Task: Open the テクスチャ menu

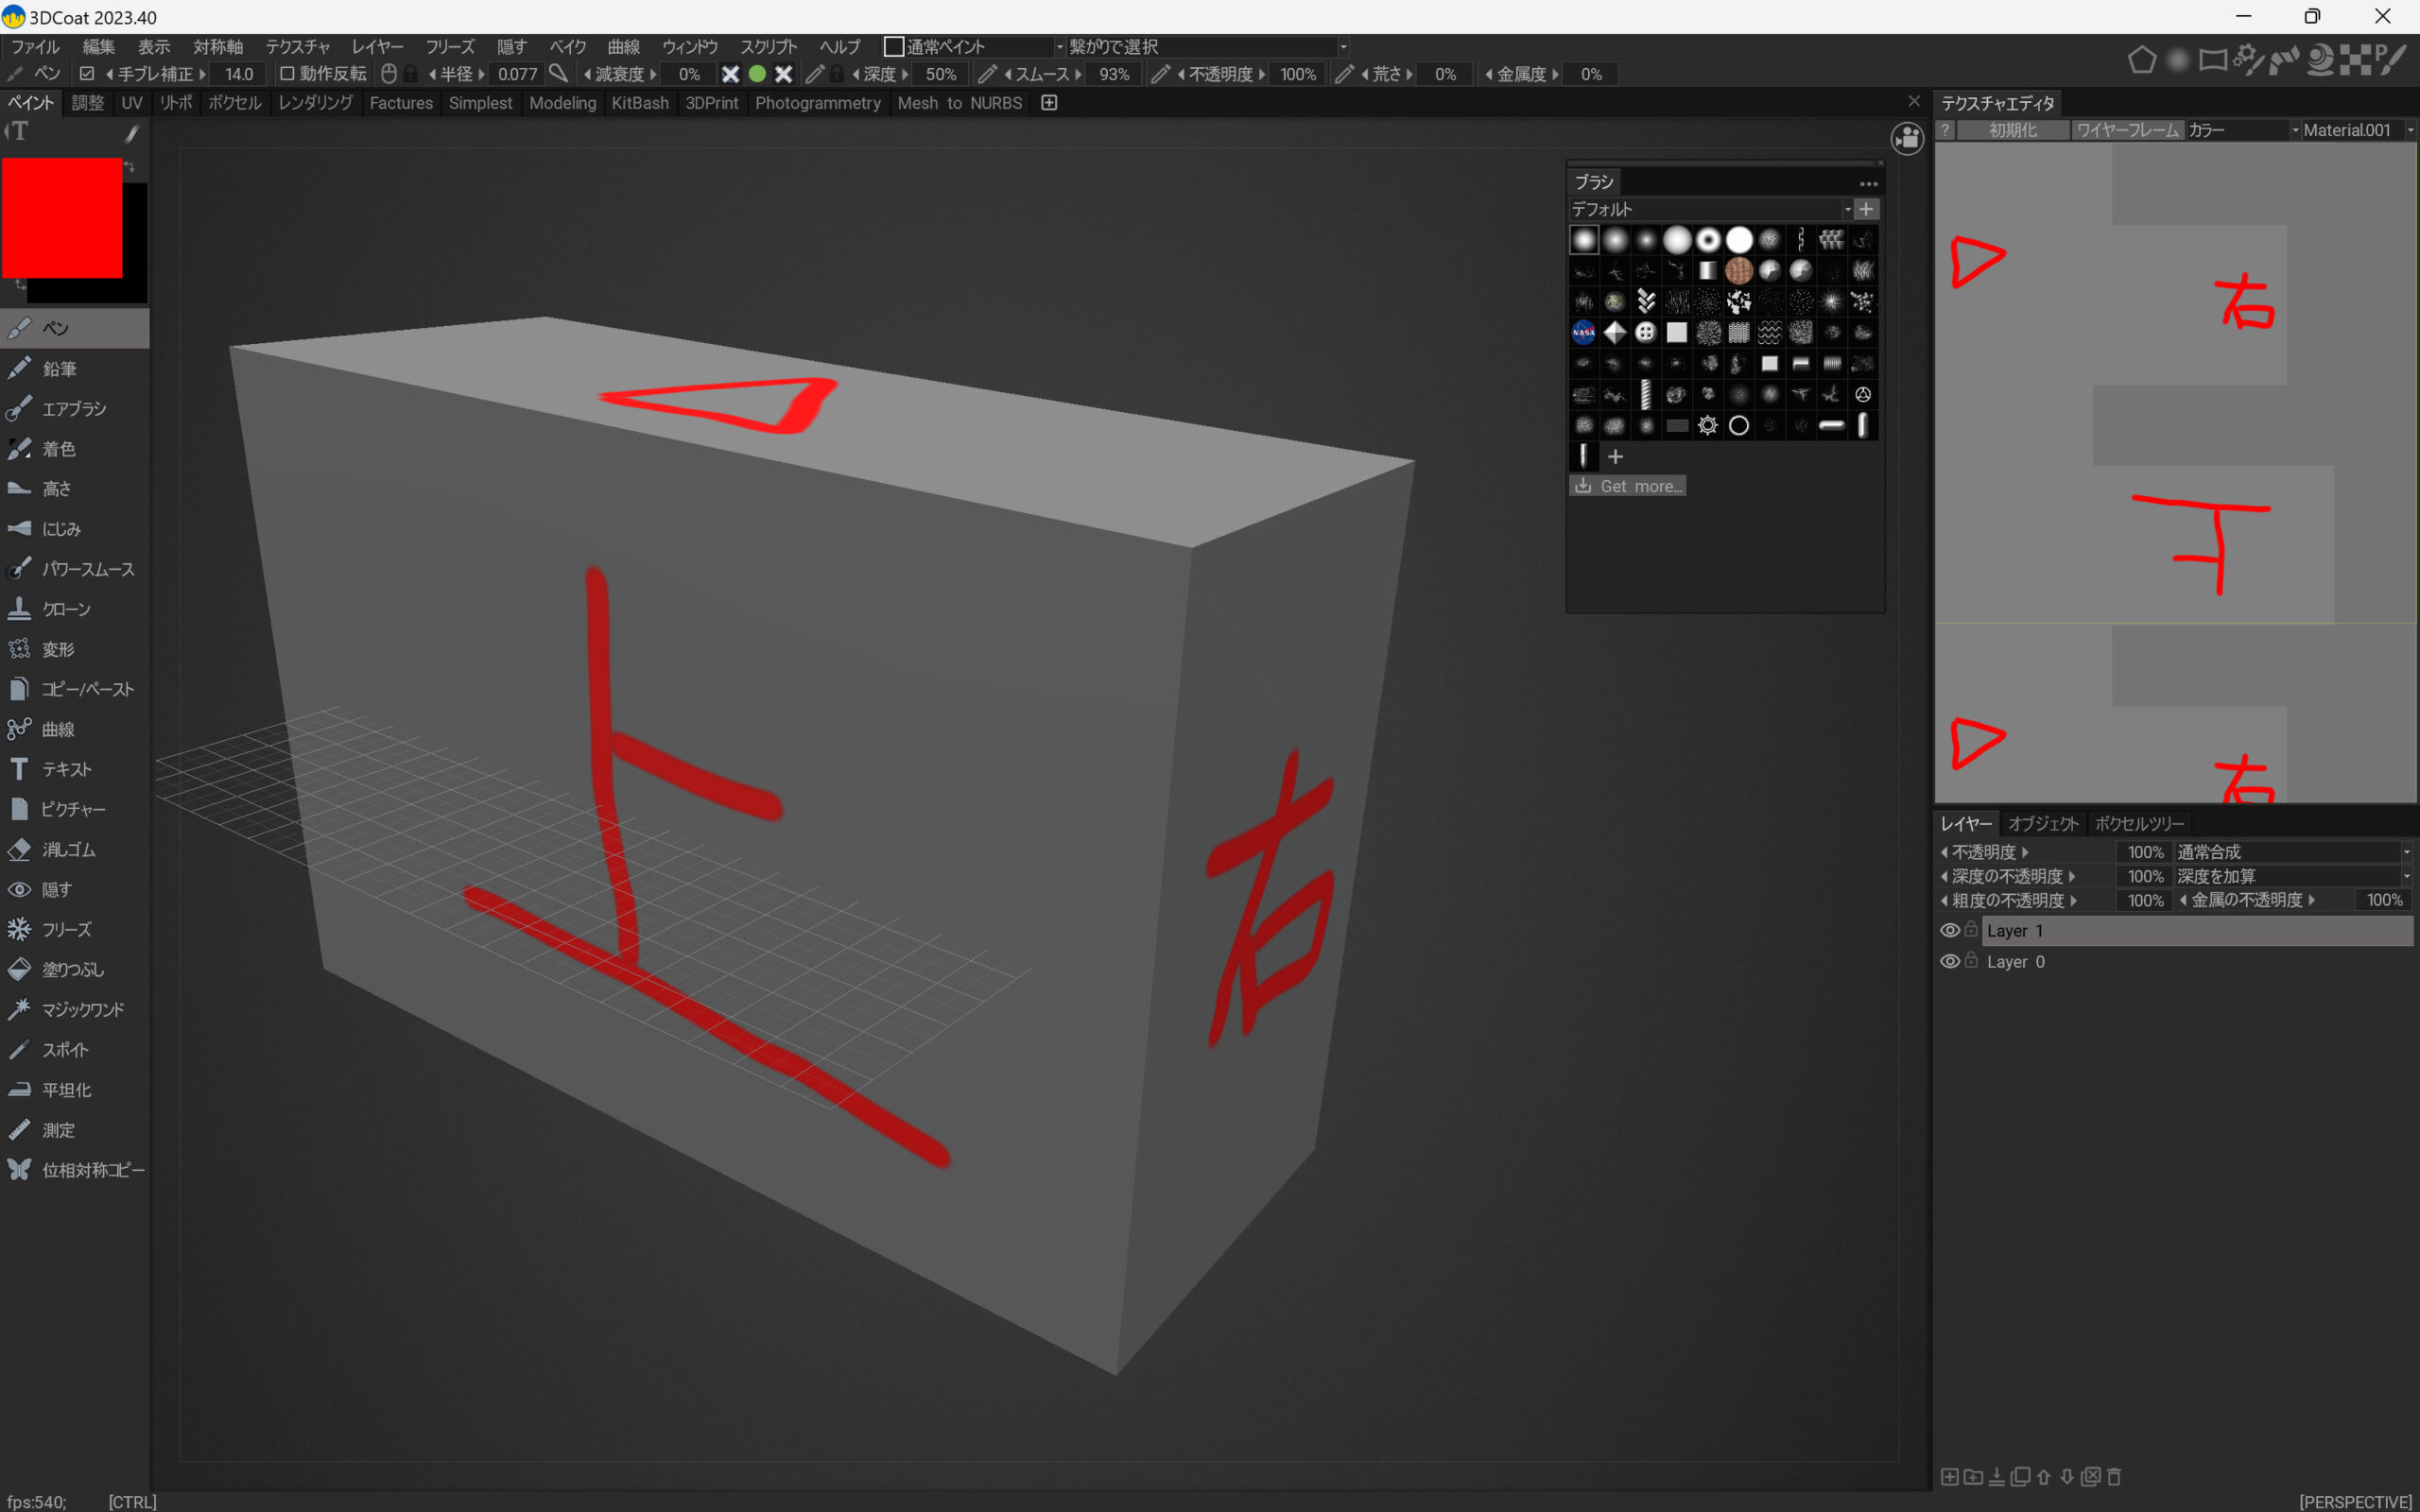Action: [x=297, y=47]
